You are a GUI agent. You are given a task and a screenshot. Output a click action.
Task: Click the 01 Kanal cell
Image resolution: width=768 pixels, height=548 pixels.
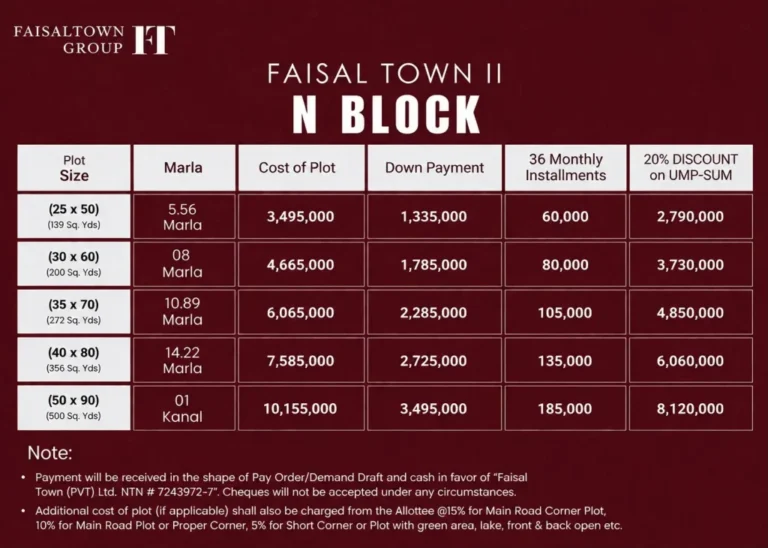[184, 408]
